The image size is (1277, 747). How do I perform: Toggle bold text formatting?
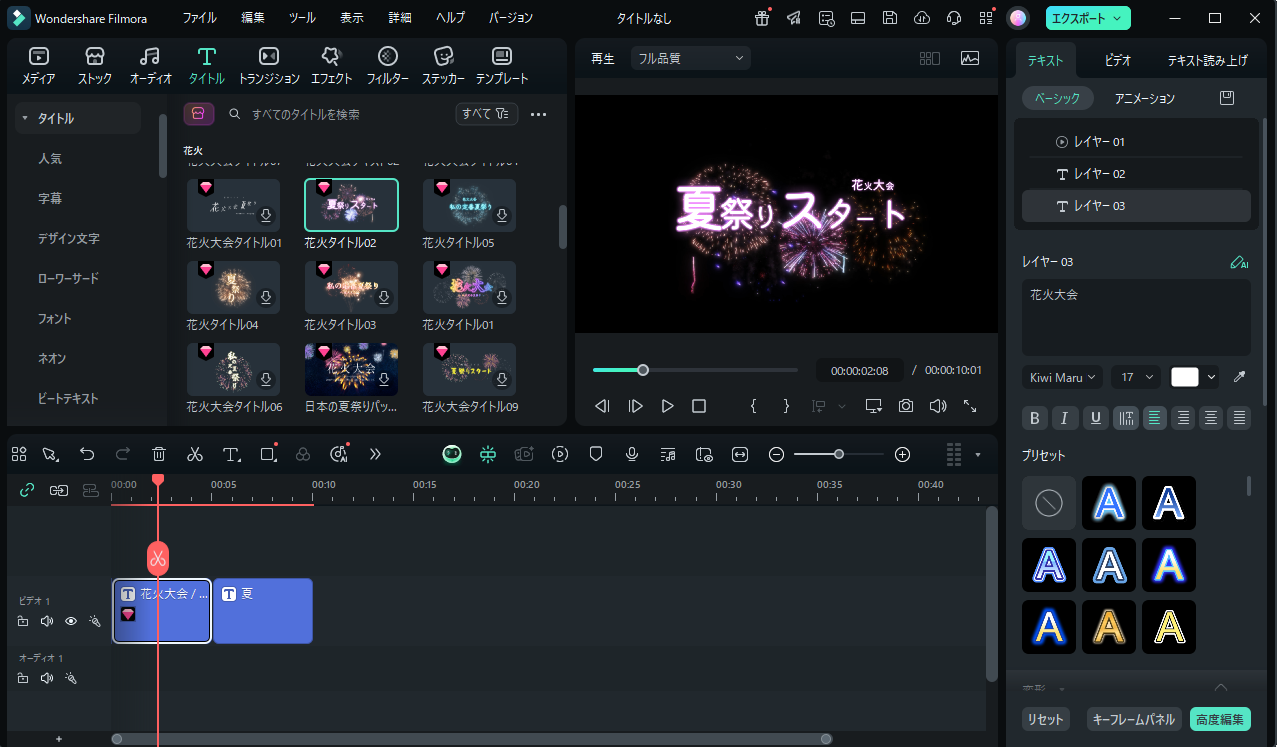[x=1035, y=418]
